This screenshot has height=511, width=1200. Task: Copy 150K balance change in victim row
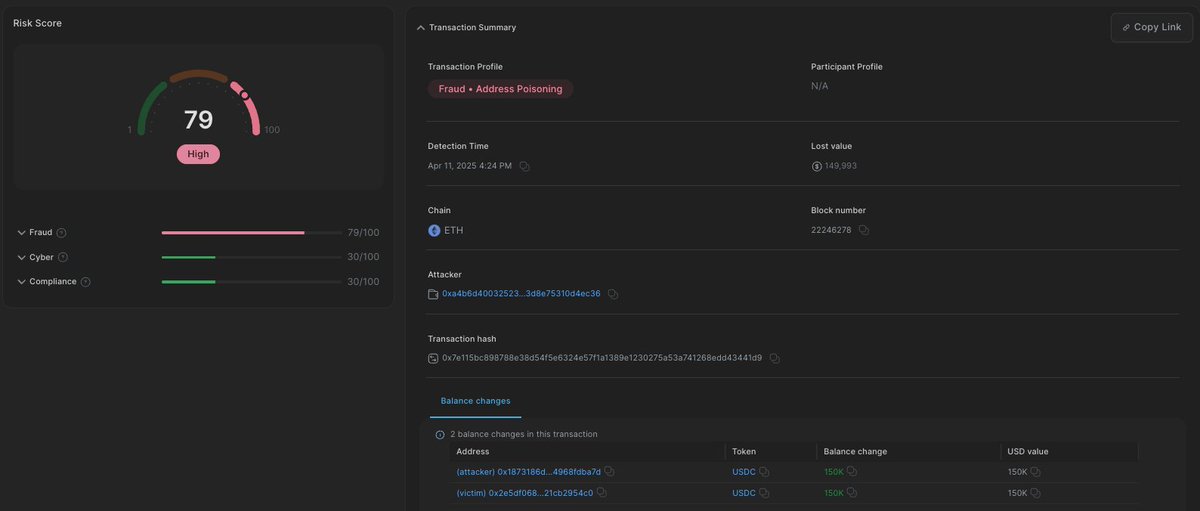click(853, 493)
